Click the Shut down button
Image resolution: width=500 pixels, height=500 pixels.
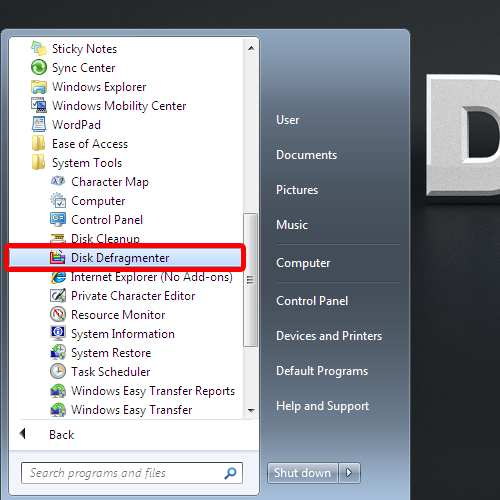pos(302,473)
